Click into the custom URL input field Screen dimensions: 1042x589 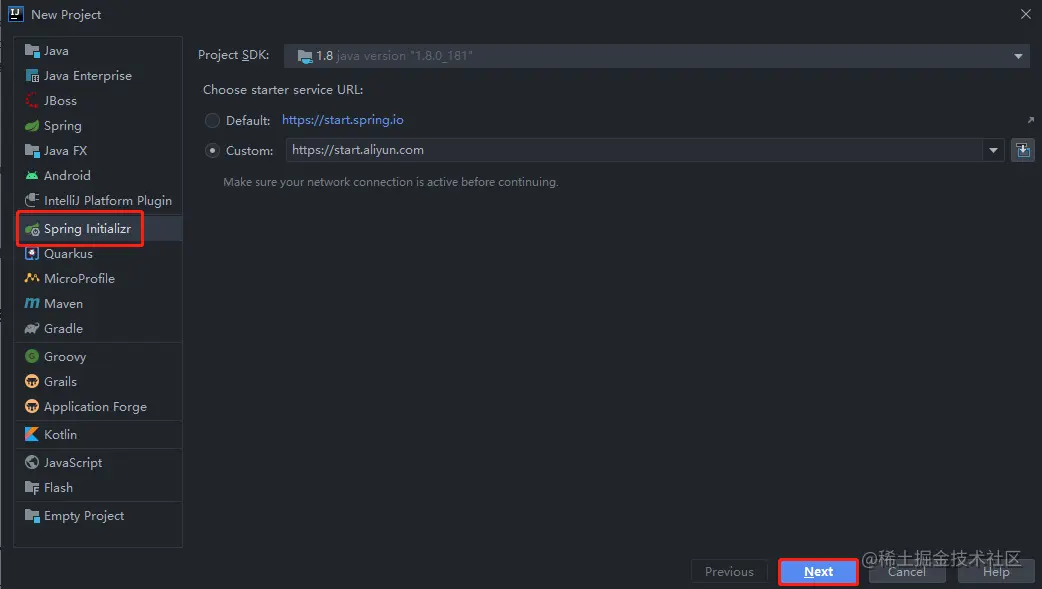click(633, 150)
